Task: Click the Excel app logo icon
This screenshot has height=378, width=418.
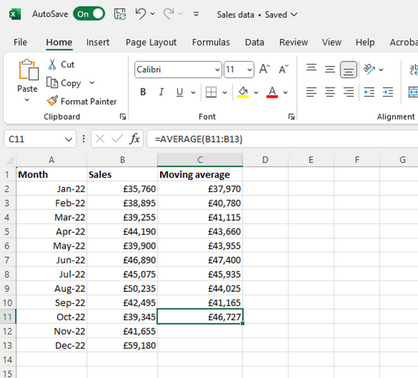Action: (x=15, y=14)
